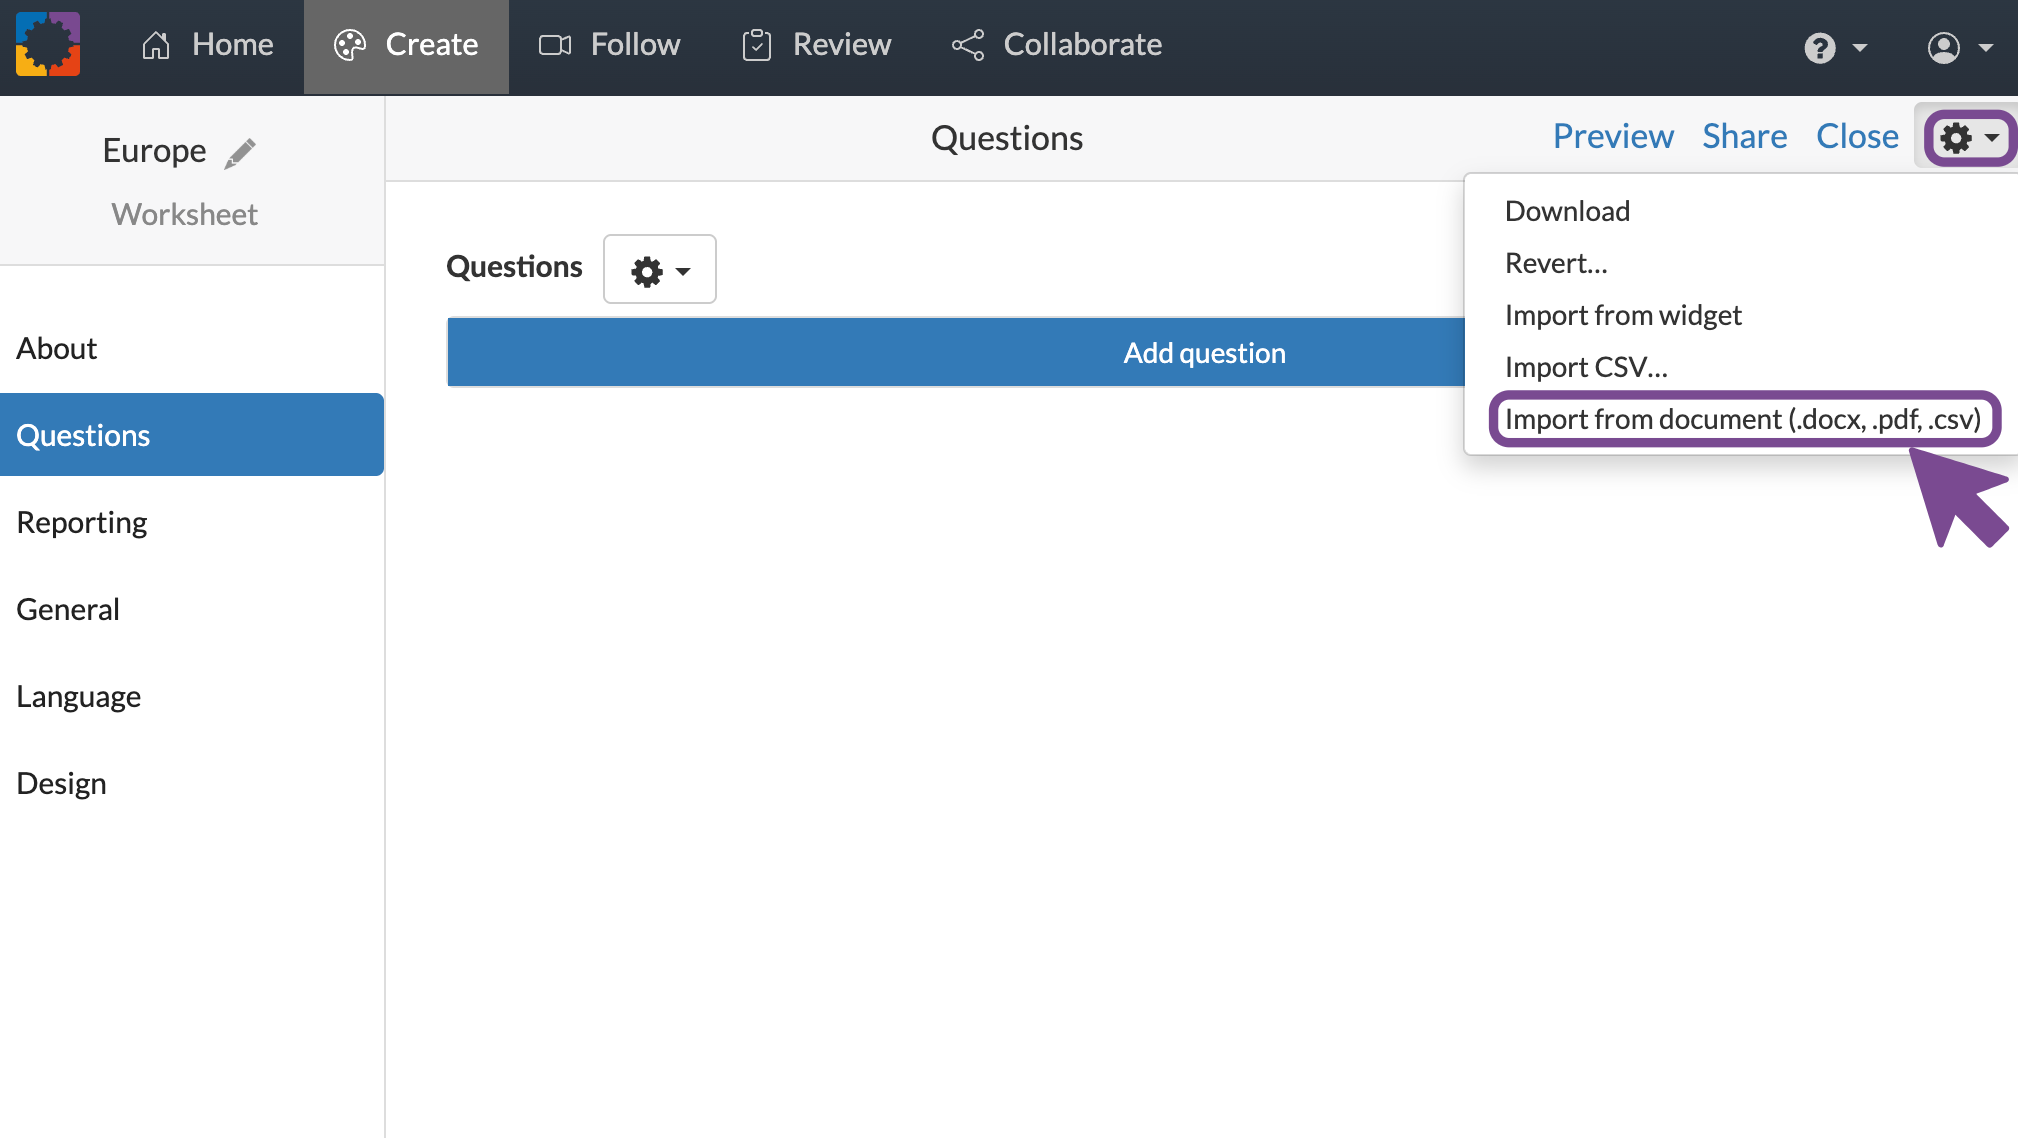Open the help question mark icon

click(x=1820, y=47)
